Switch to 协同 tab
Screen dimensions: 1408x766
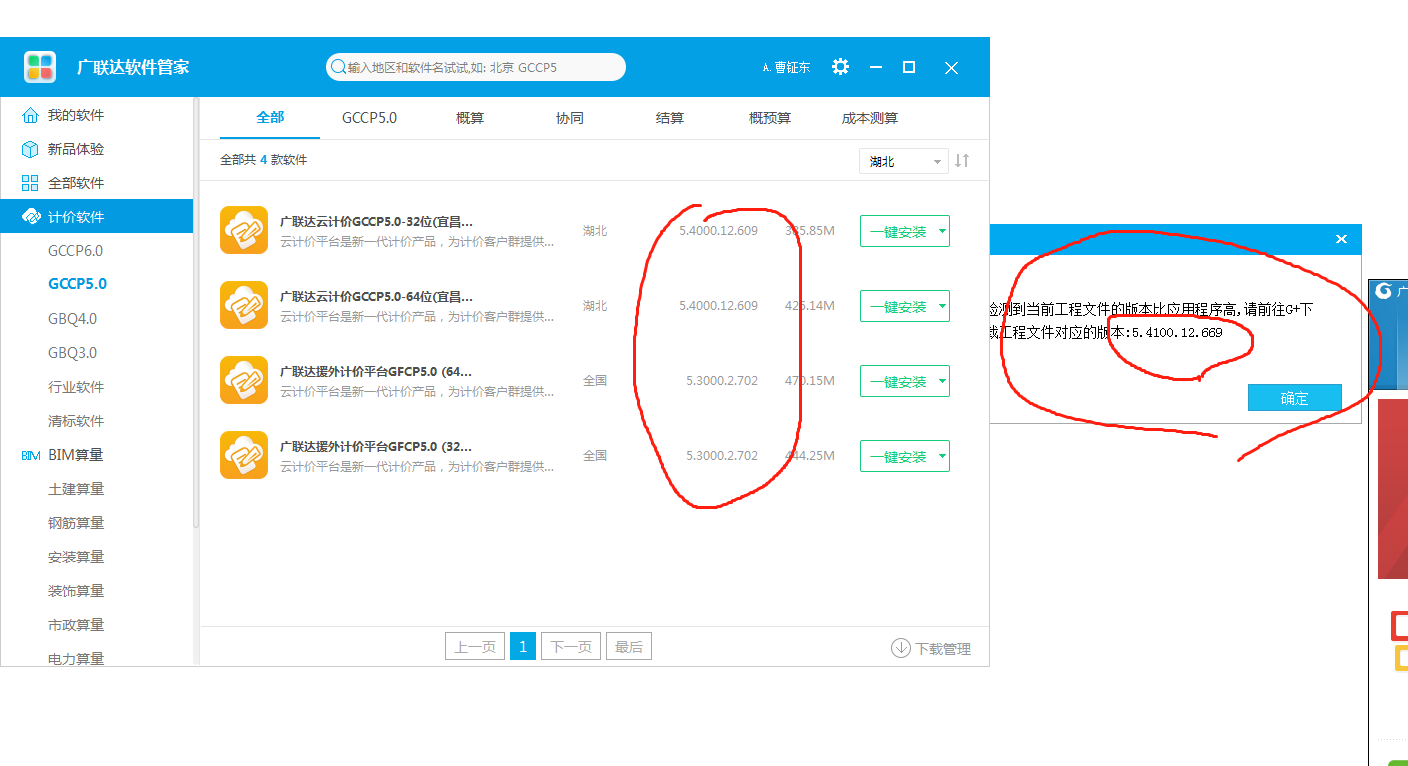coord(570,118)
